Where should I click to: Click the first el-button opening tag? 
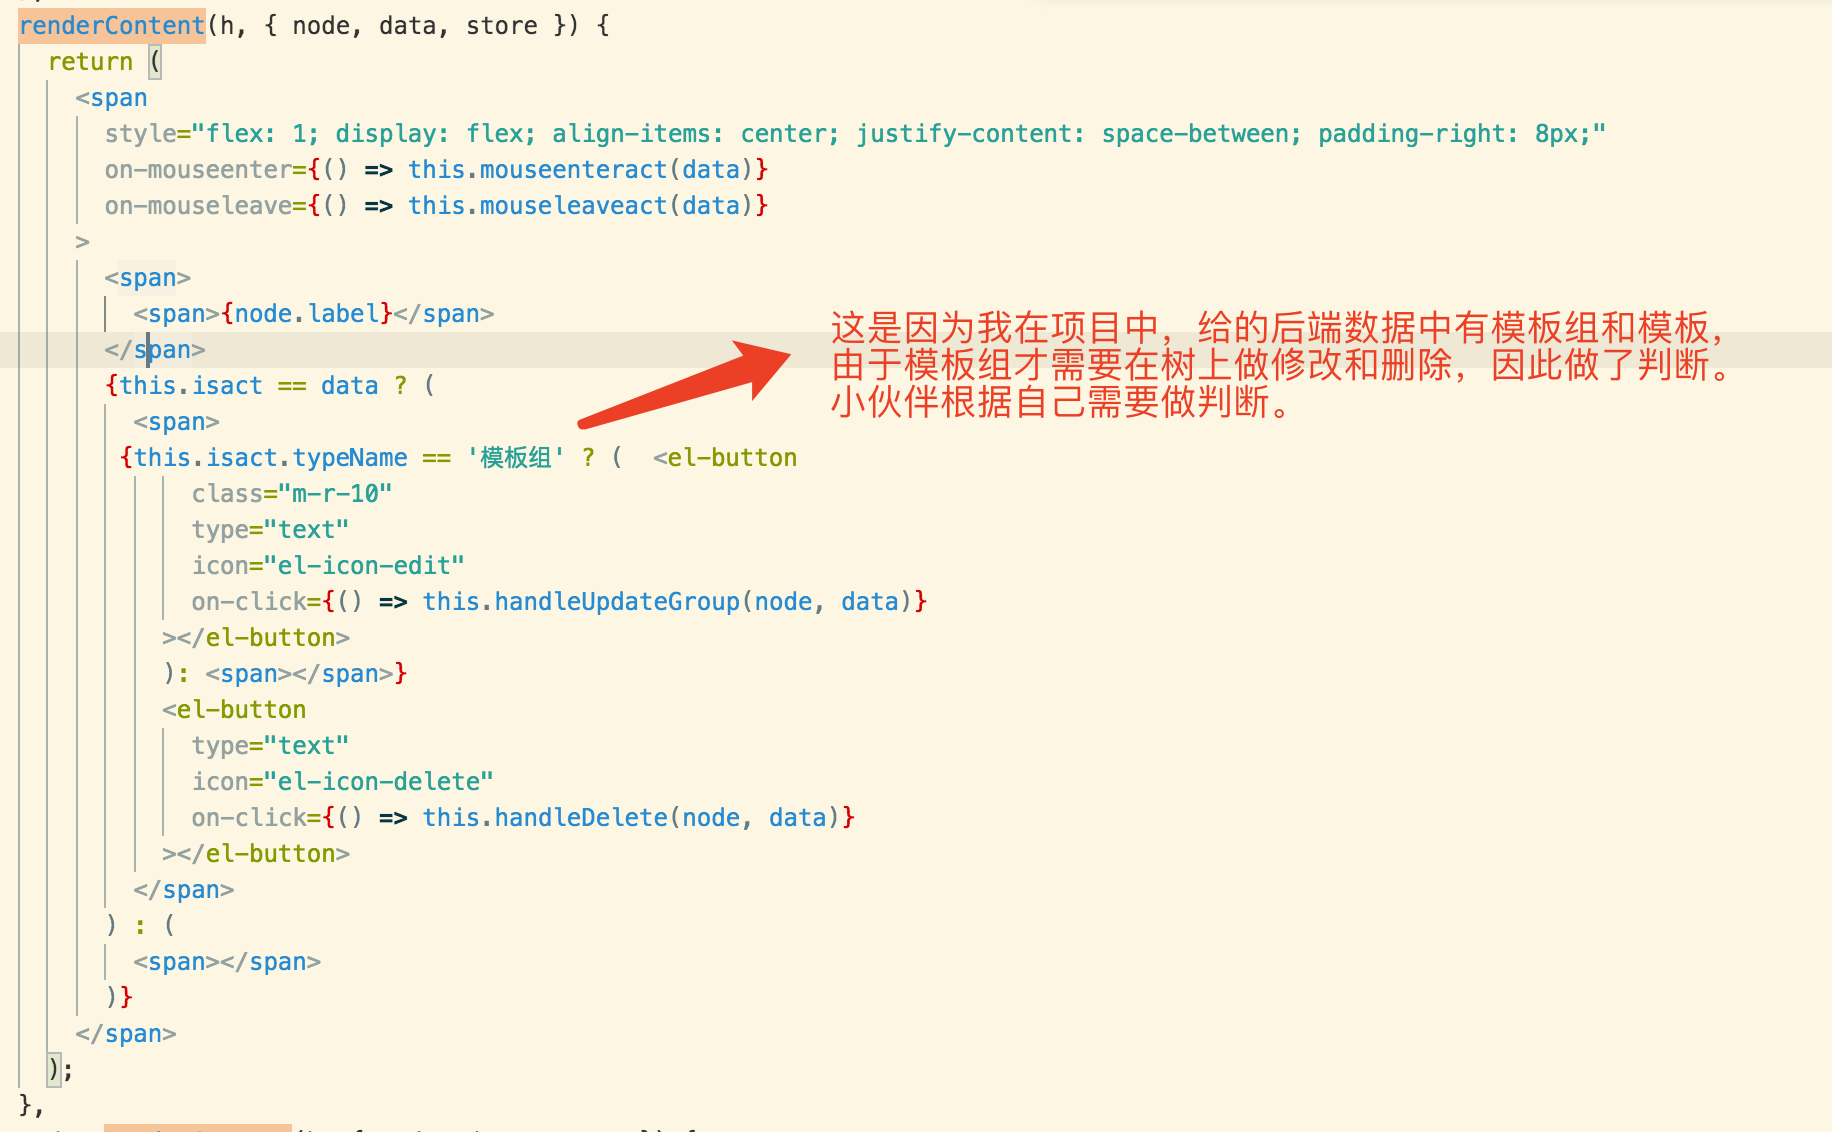pyautogui.click(x=725, y=457)
